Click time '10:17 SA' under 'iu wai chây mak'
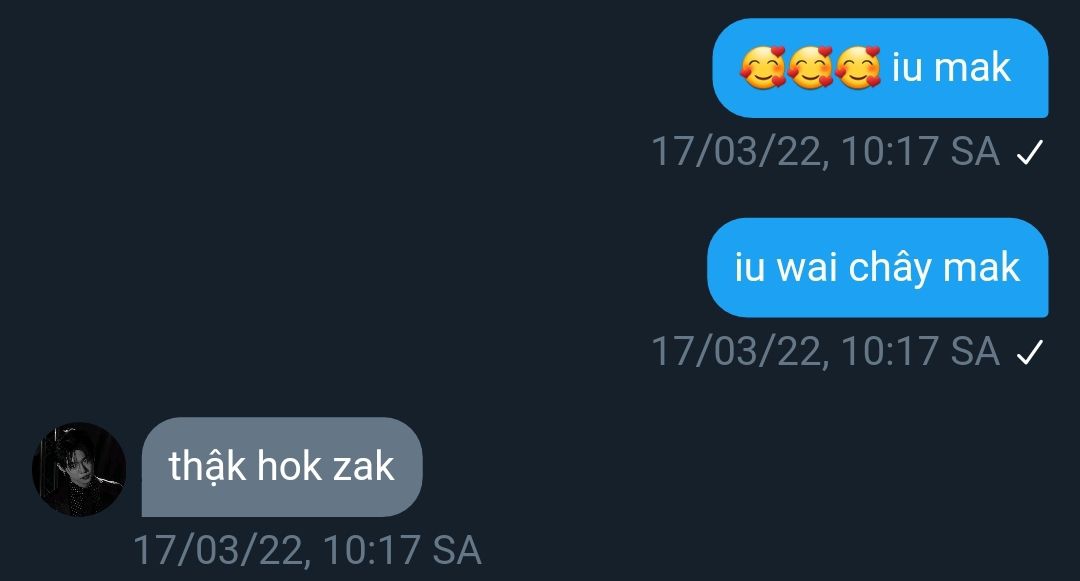The width and height of the screenshot is (1080, 581). 920,351
